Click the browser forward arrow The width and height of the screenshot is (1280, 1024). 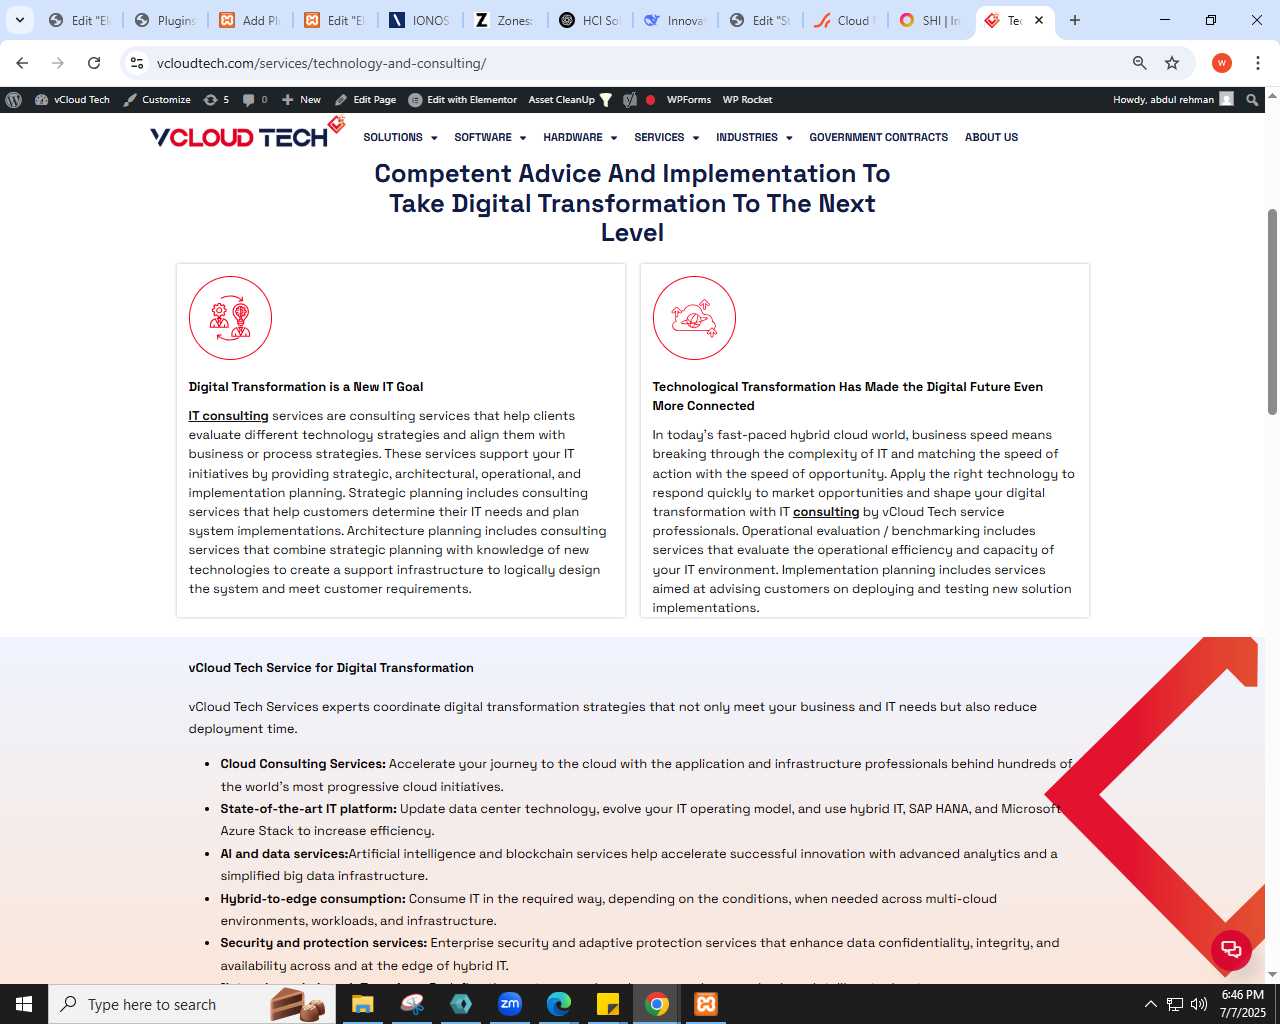pos(58,63)
